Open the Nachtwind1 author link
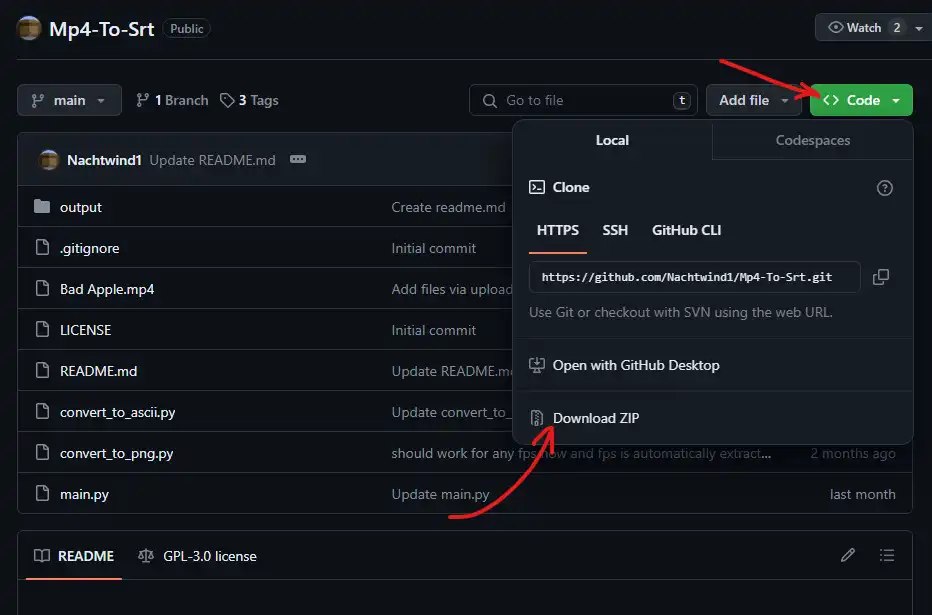The image size is (932, 615). click(104, 160)
